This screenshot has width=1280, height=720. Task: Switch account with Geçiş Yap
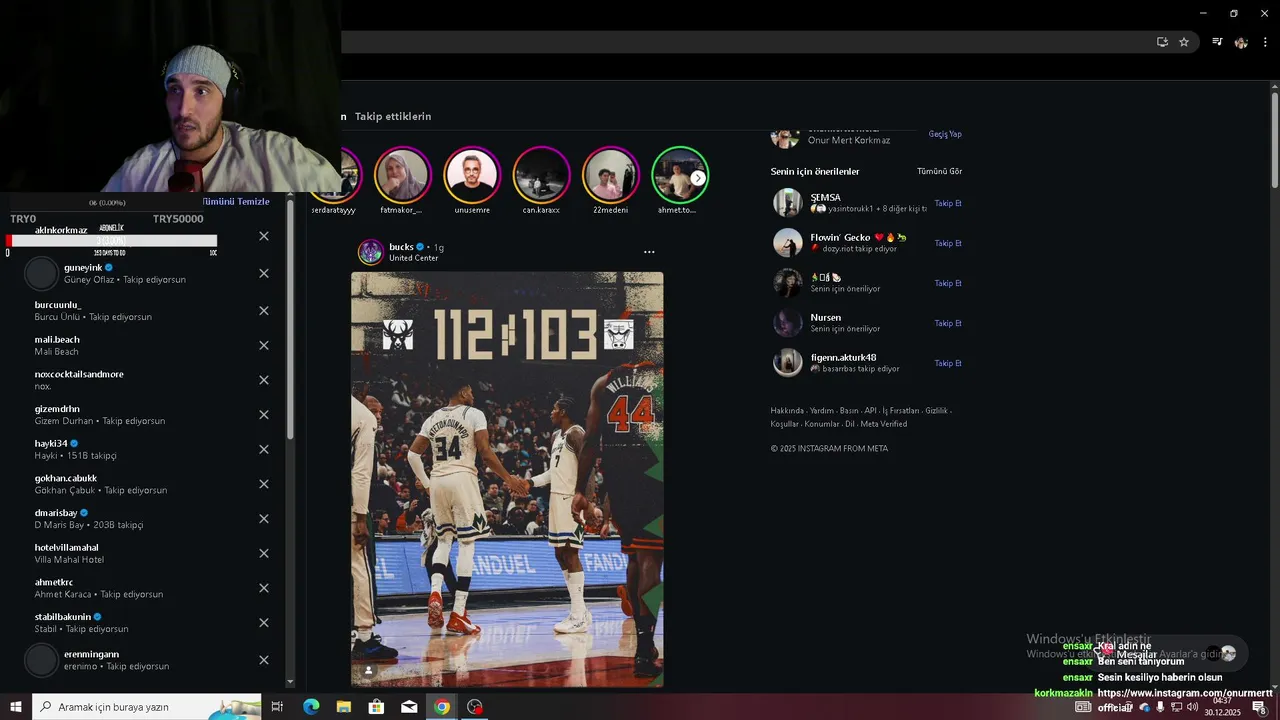tap(945, 134)
